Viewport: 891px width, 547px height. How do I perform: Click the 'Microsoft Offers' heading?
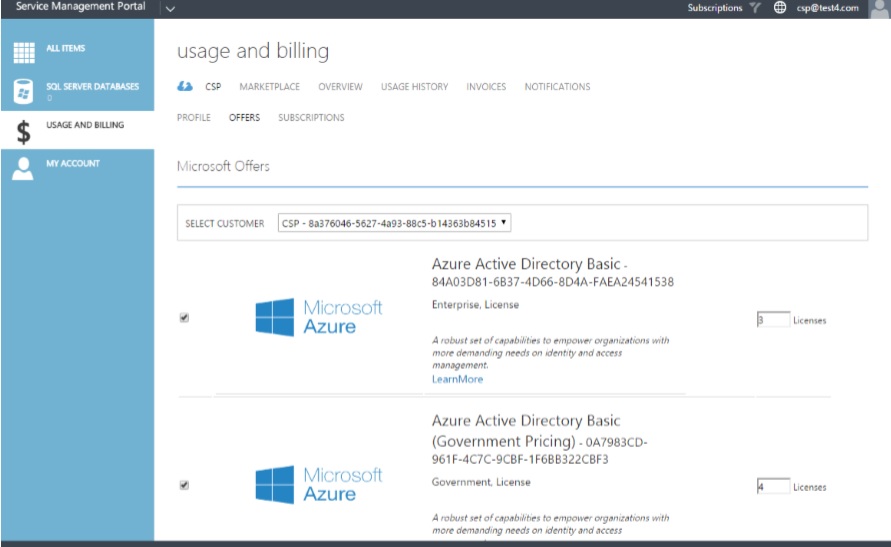223,166
